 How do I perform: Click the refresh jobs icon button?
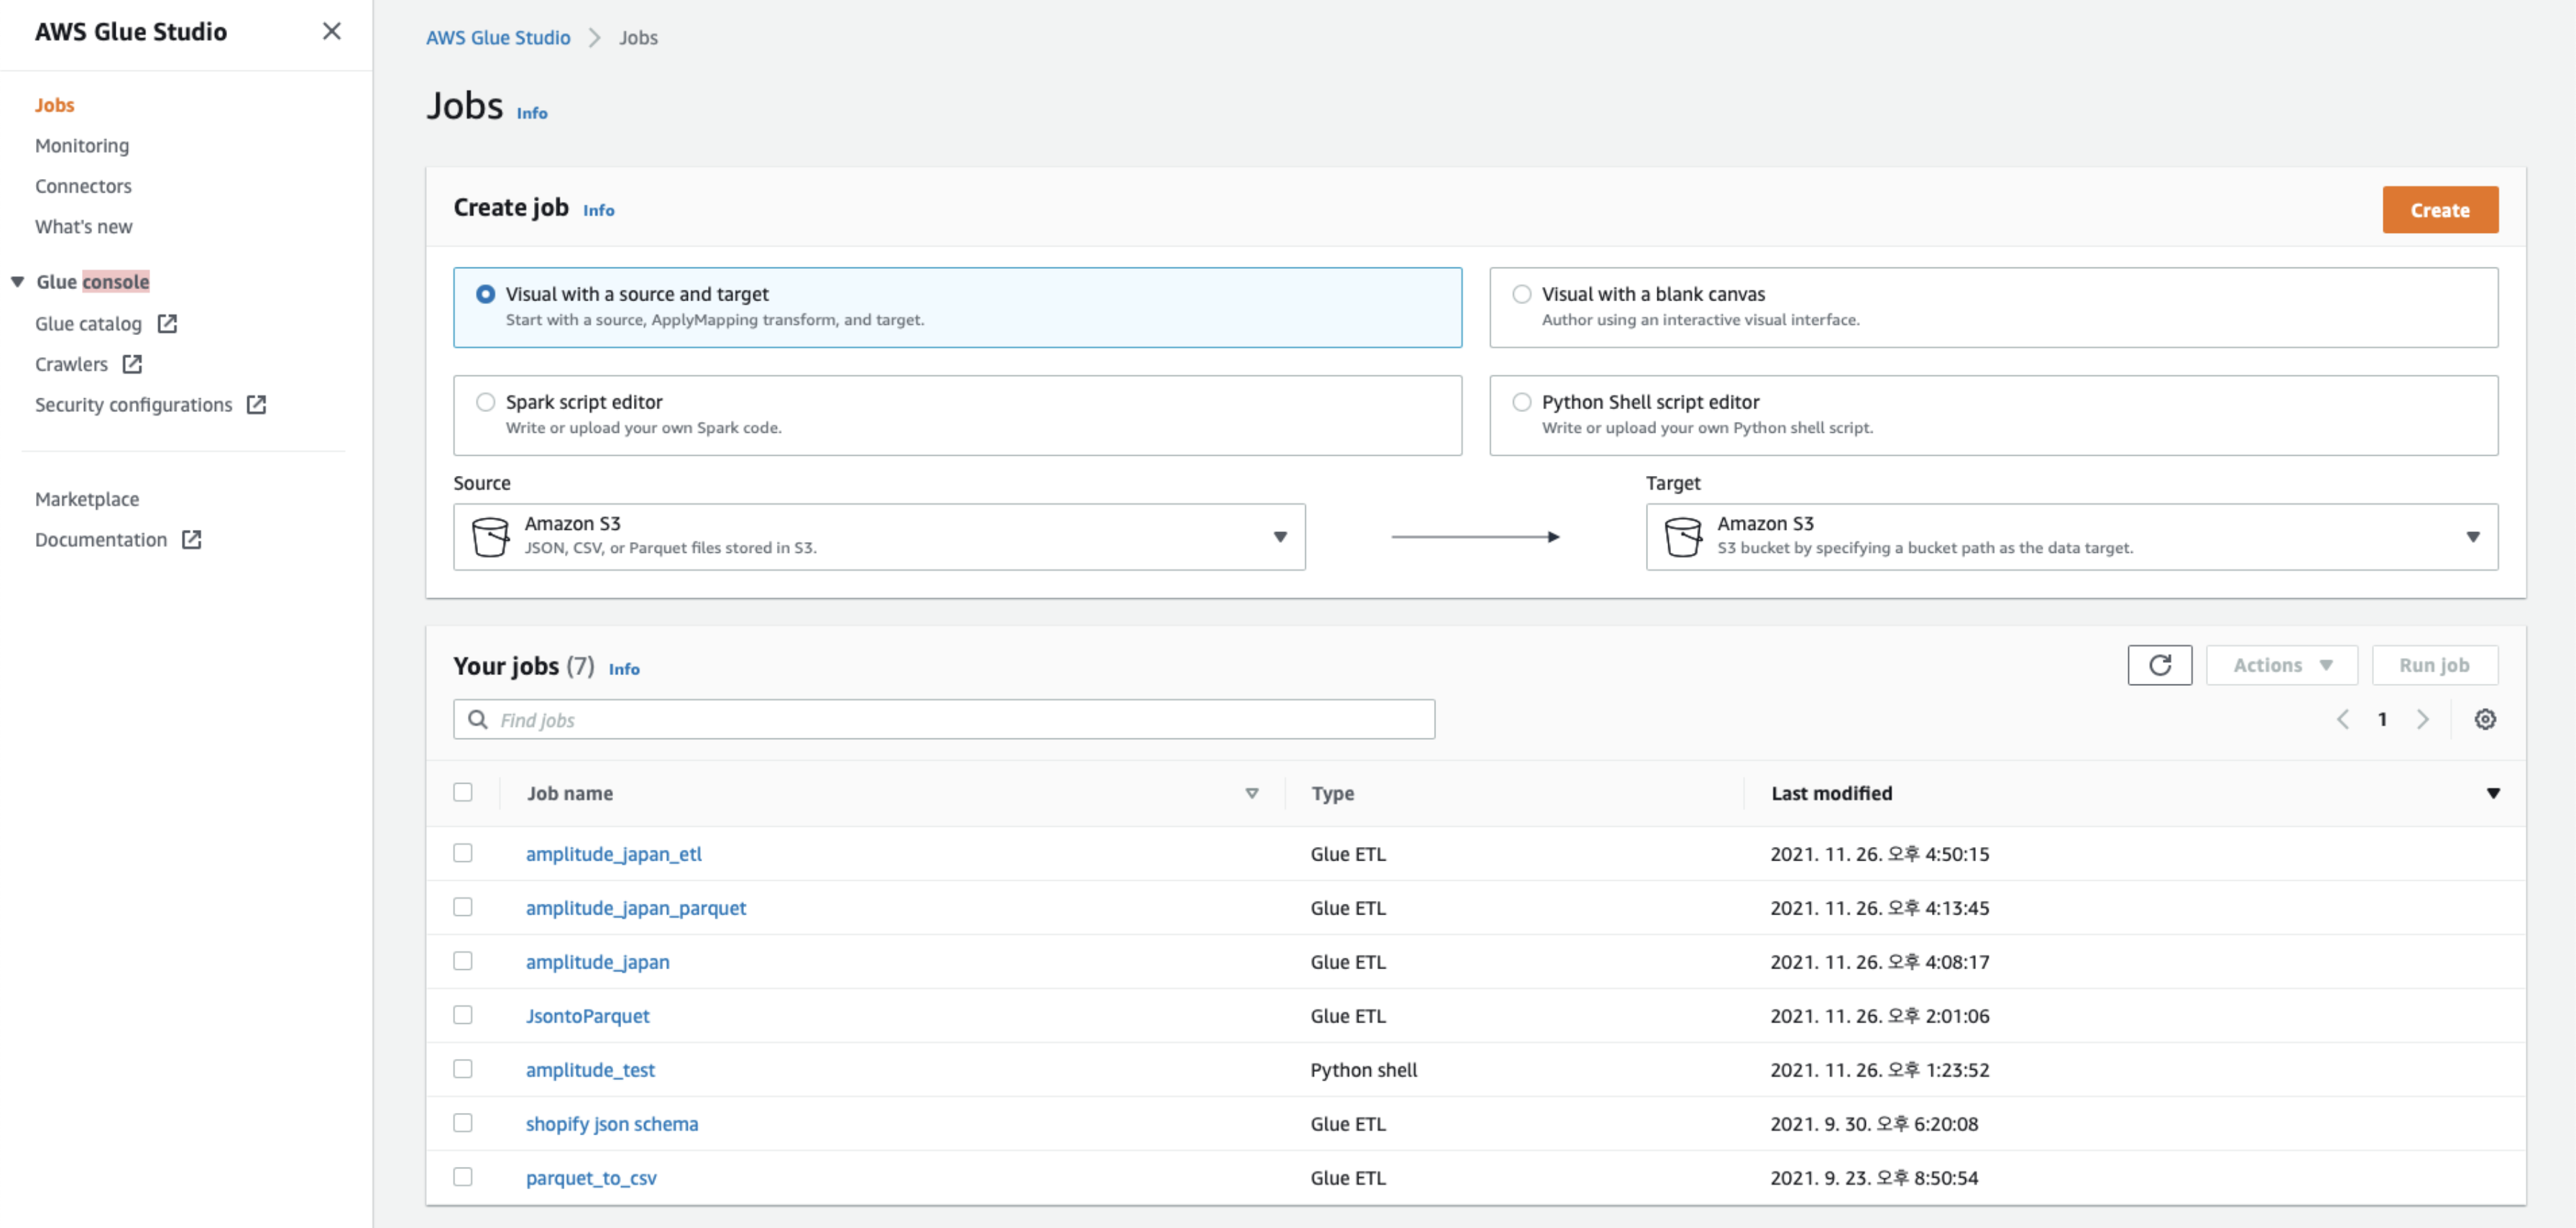[2159, 665]
